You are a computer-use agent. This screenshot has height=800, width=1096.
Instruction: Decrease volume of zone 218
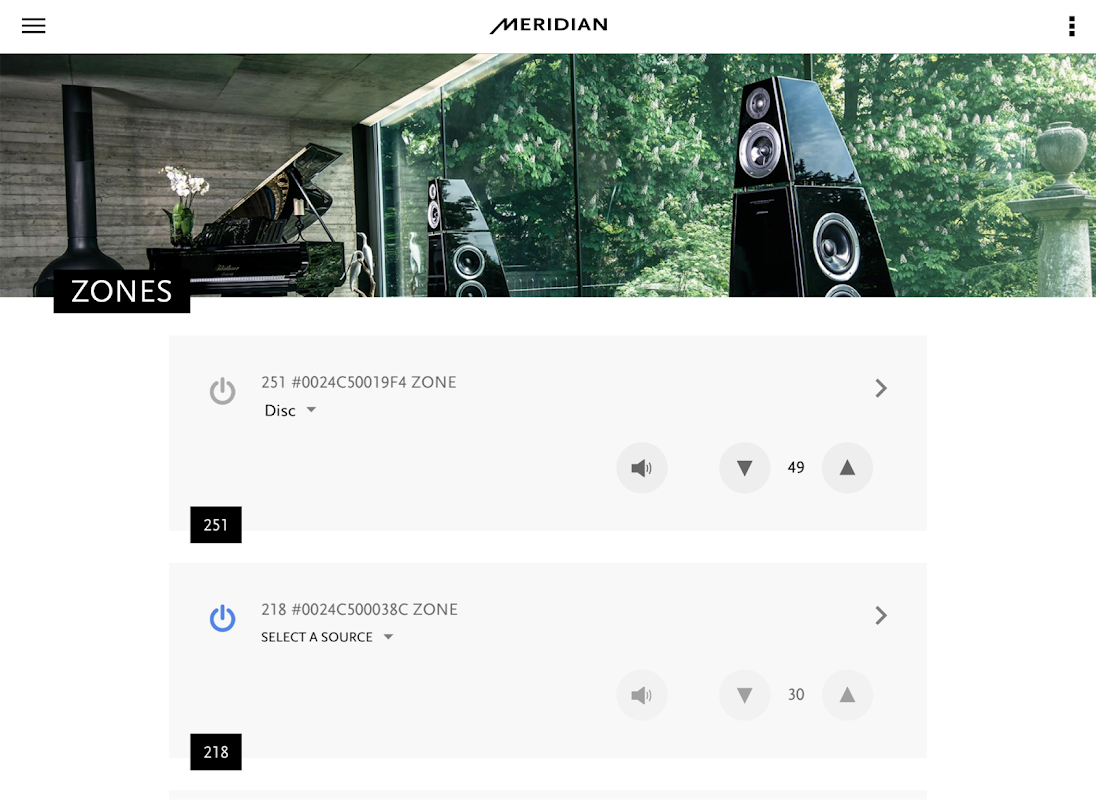744,694
